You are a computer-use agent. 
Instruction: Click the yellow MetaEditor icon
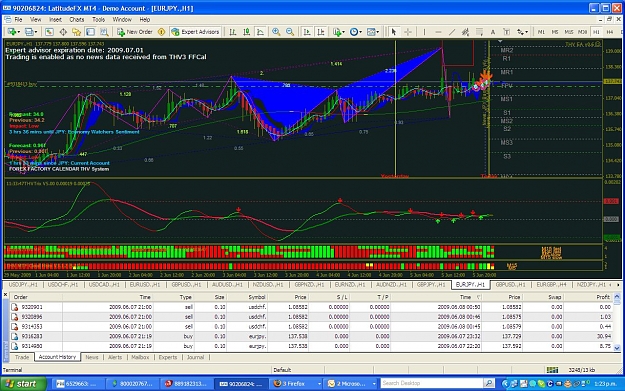click(161, 32)
